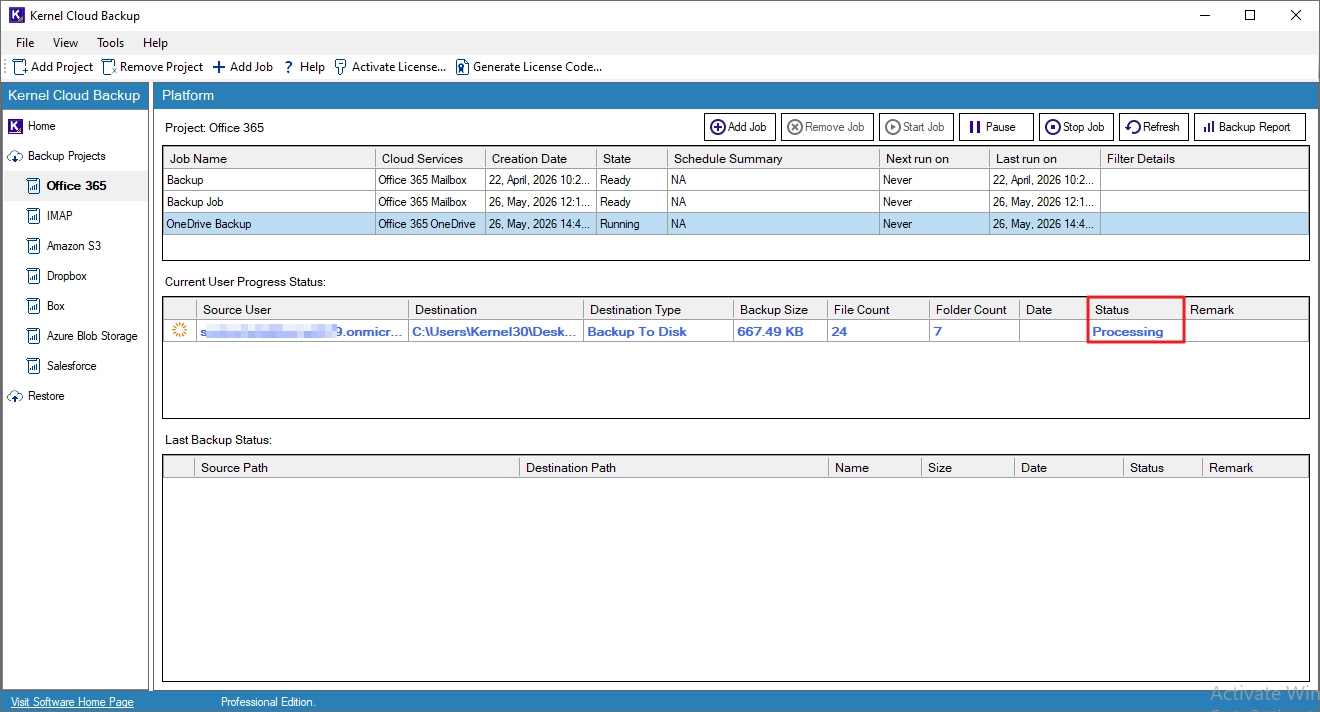
Task: Click the Generate License Code toolbar icon
Action: point(462,67)
